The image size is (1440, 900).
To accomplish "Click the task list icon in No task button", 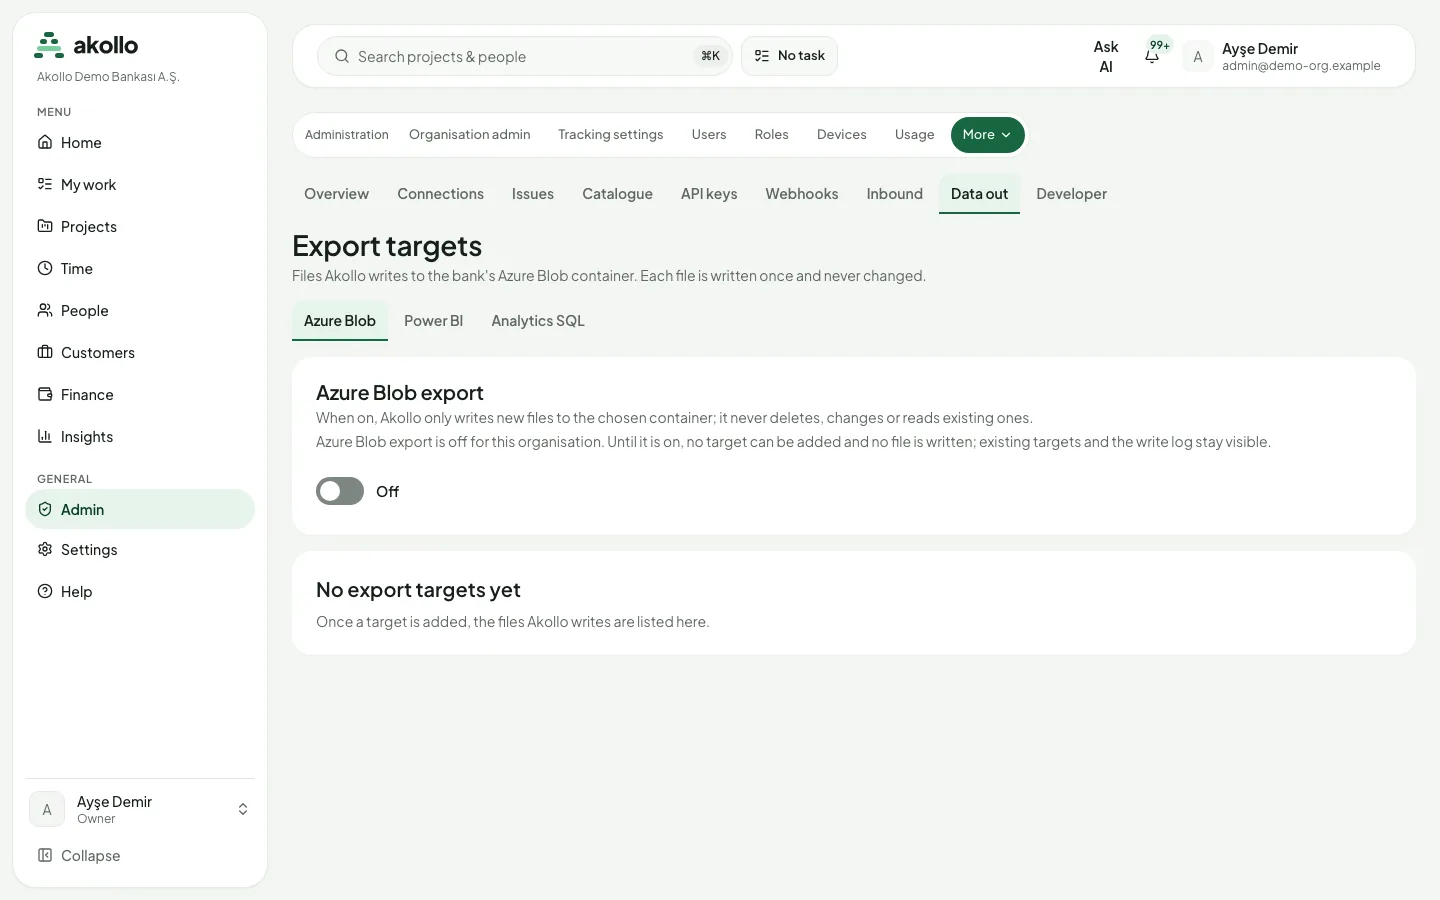I will click(x=762, y=56).
